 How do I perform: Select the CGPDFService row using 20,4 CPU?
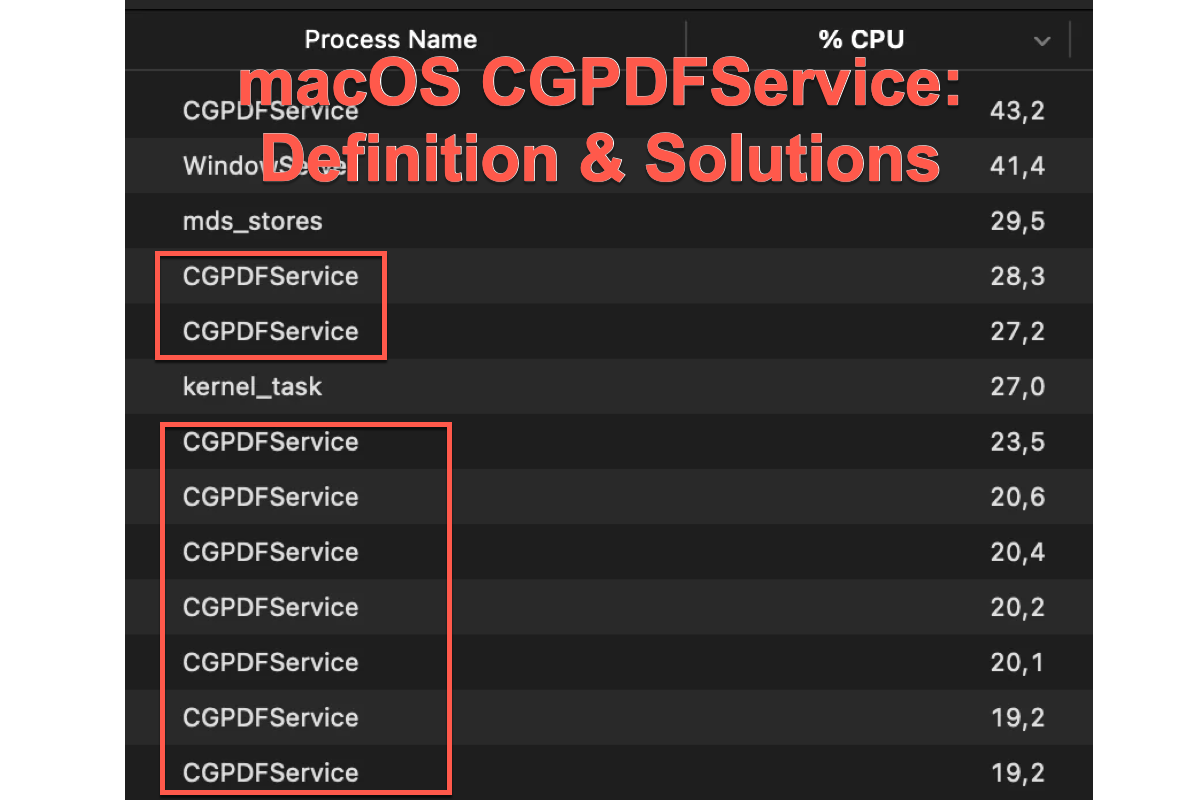[609, 552]
